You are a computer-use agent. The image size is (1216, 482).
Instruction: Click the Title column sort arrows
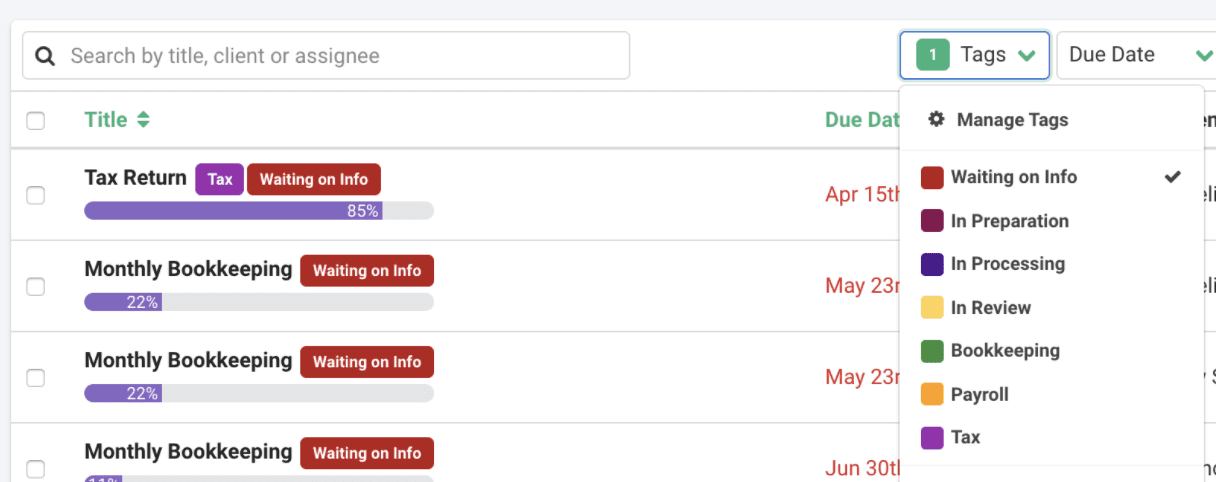point(143,120)
